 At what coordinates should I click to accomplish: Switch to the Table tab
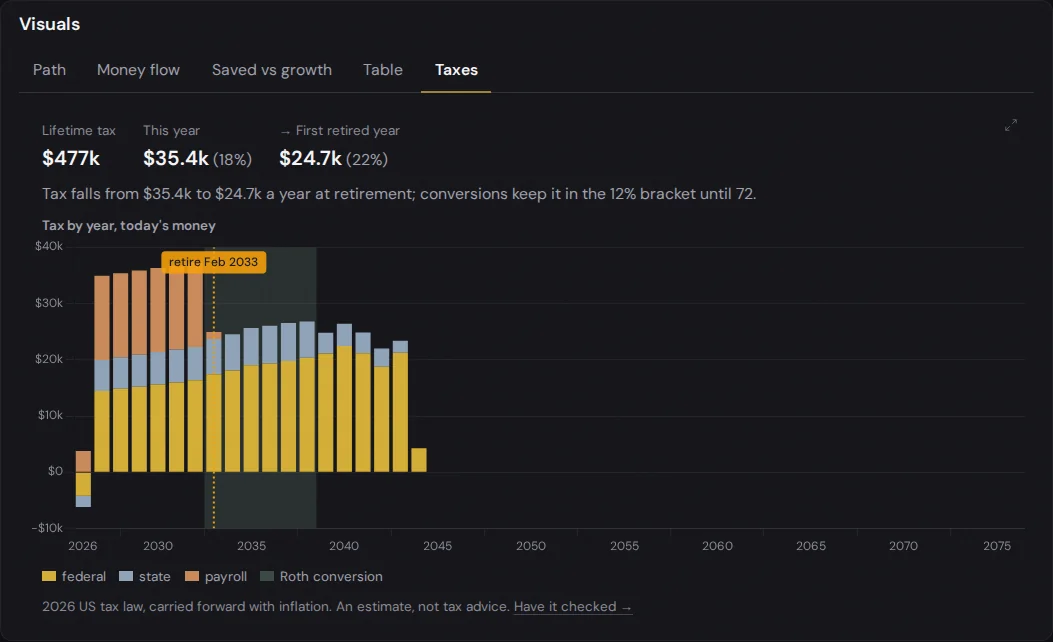point(383,70)
